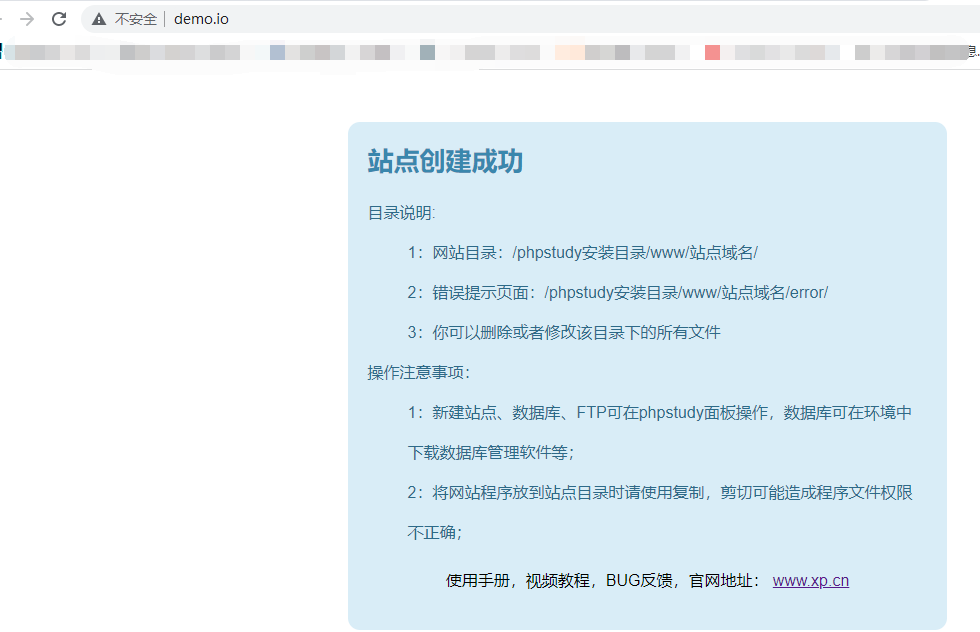Click the 新建站点、数据库、FTP note line
This screenshot has height=632, width=980.
659,413
